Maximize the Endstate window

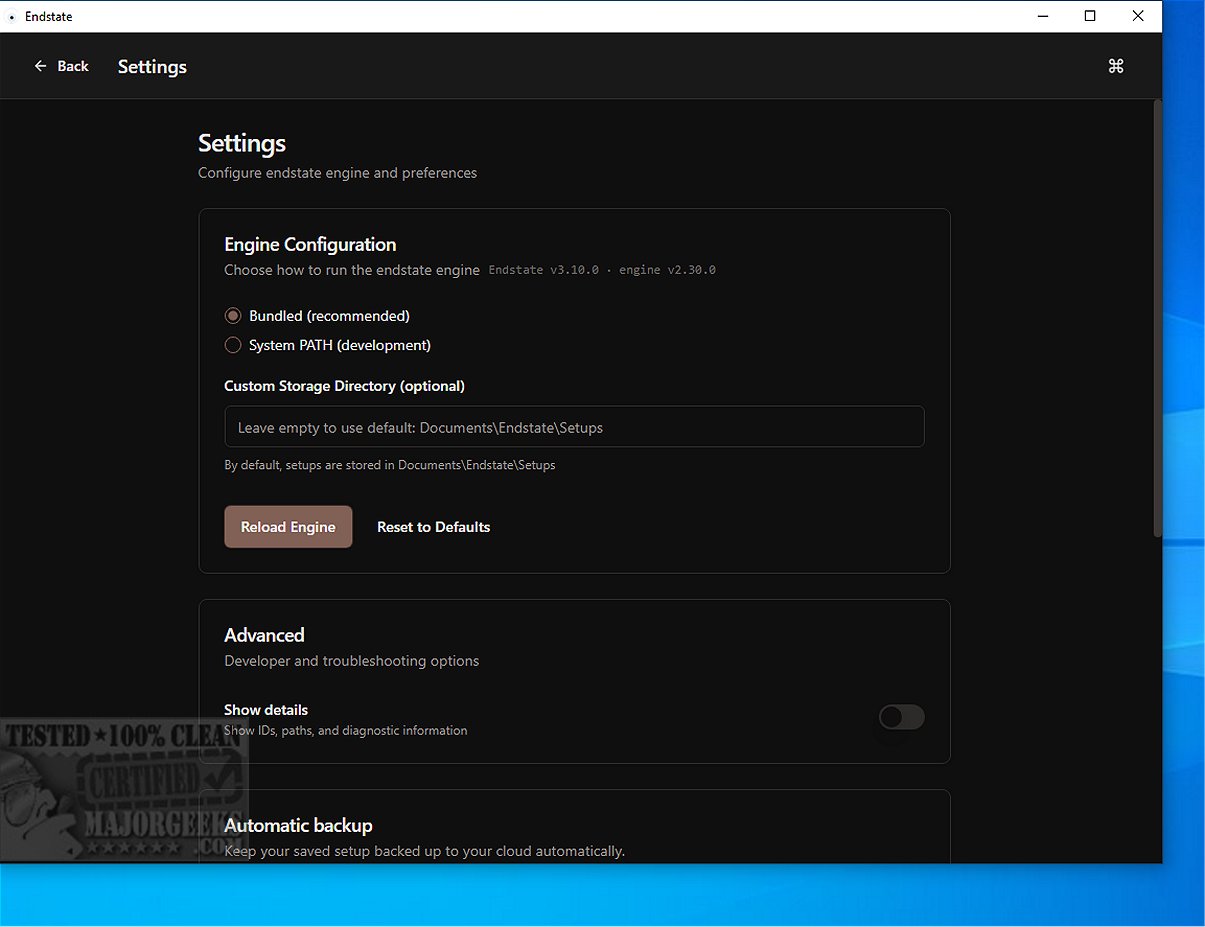coord(1090,16)
